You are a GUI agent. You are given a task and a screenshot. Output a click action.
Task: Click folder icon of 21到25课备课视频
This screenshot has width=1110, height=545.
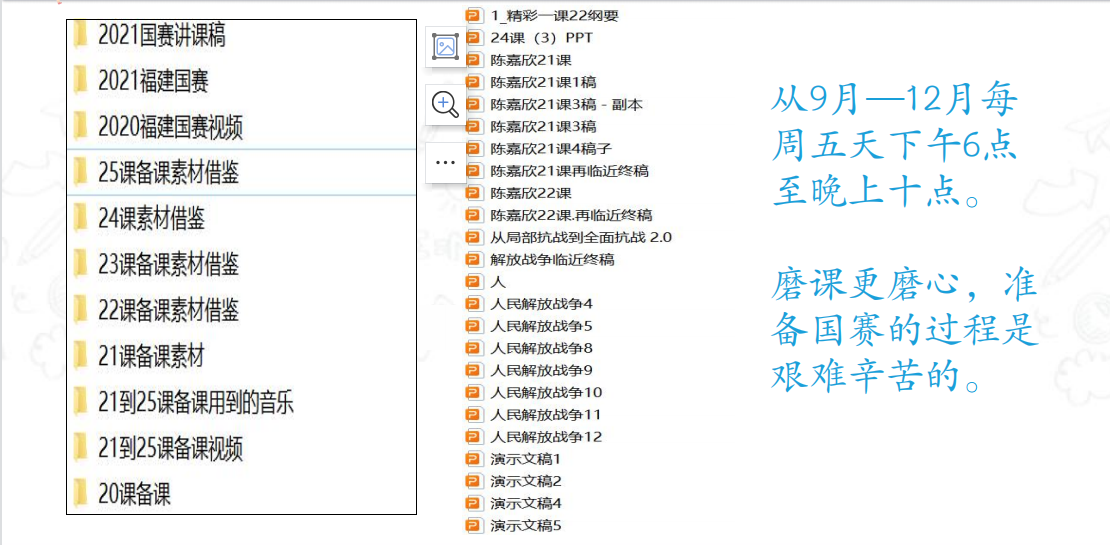coord(81,448)
